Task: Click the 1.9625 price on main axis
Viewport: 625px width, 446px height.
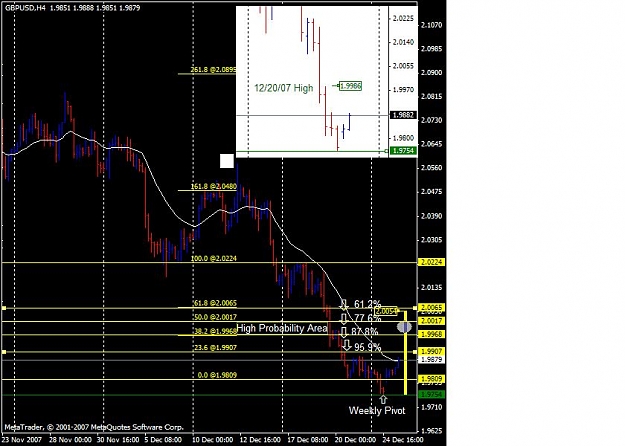Action: click(431, 431)
